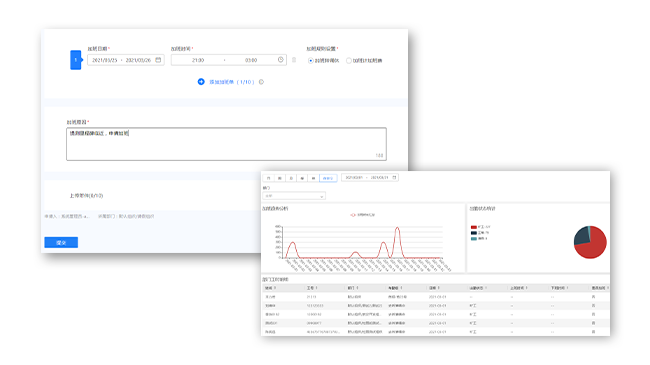Open calendar icon in overtime date field
650x365 pixels.
[158, 60]
